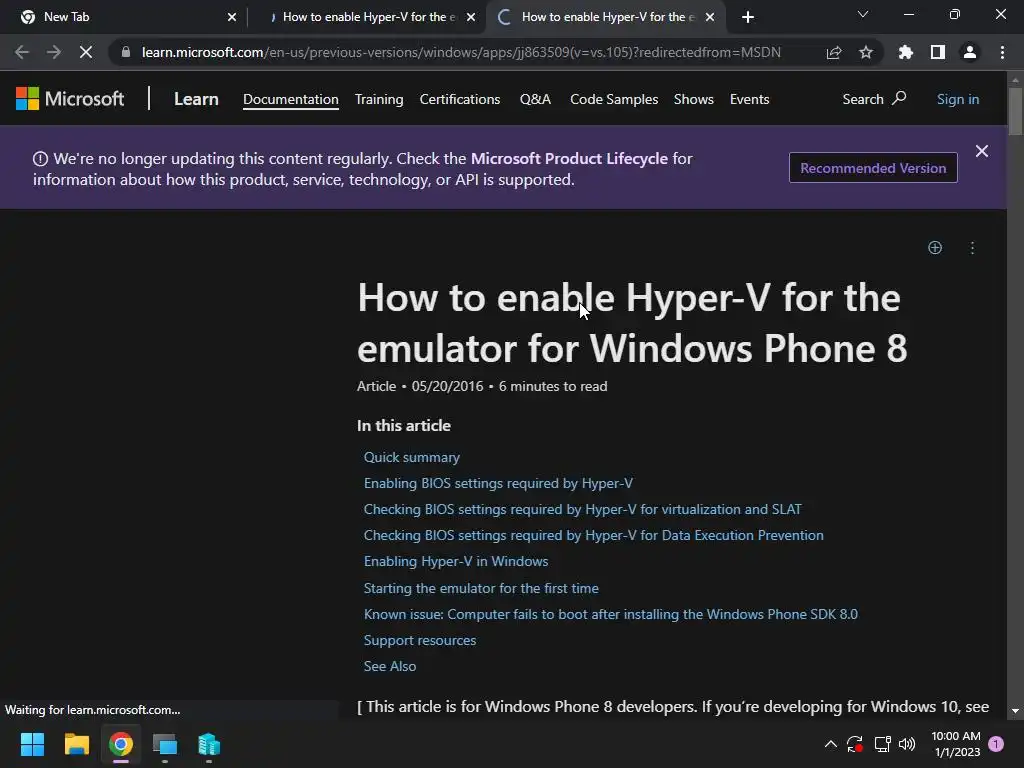Jump to Quick summary section
1024x768 pixels.
coord(411,457)
